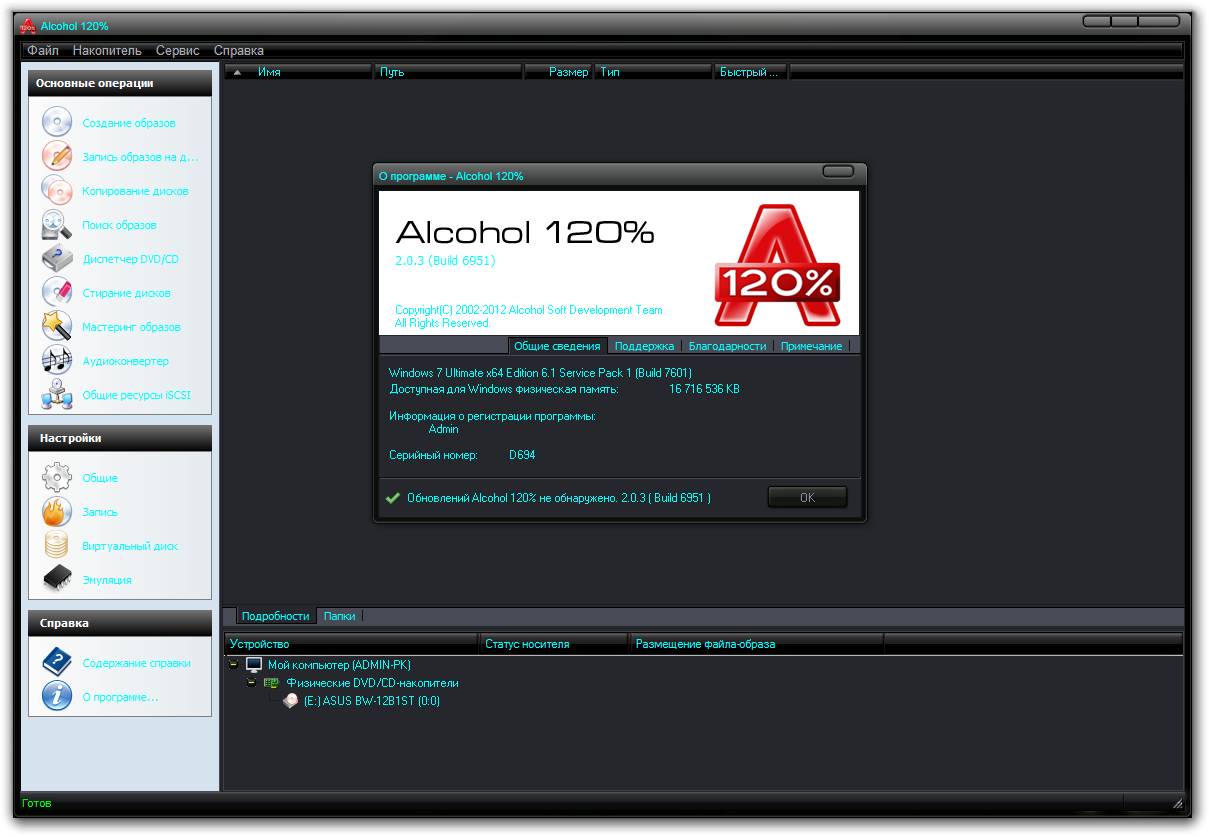
Task: Open the Файл menu
Action: coord(43,50)
